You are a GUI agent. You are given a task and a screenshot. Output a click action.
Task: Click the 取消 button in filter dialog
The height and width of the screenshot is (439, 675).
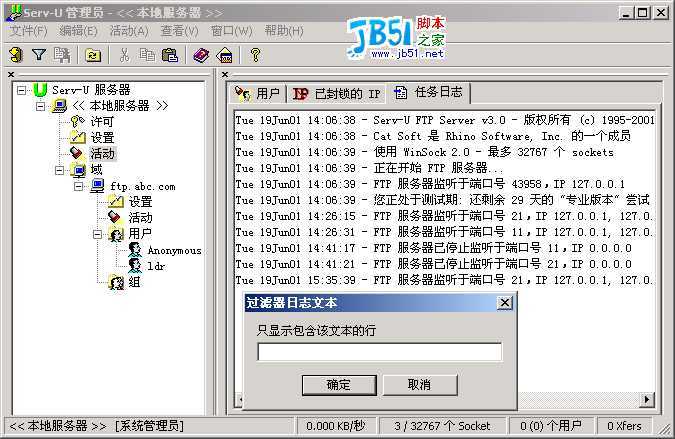pyautogui.click(x=420, y=385)
